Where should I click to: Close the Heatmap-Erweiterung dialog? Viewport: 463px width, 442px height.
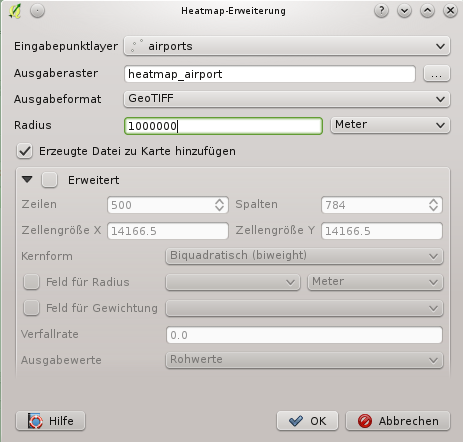coord(450,11)
